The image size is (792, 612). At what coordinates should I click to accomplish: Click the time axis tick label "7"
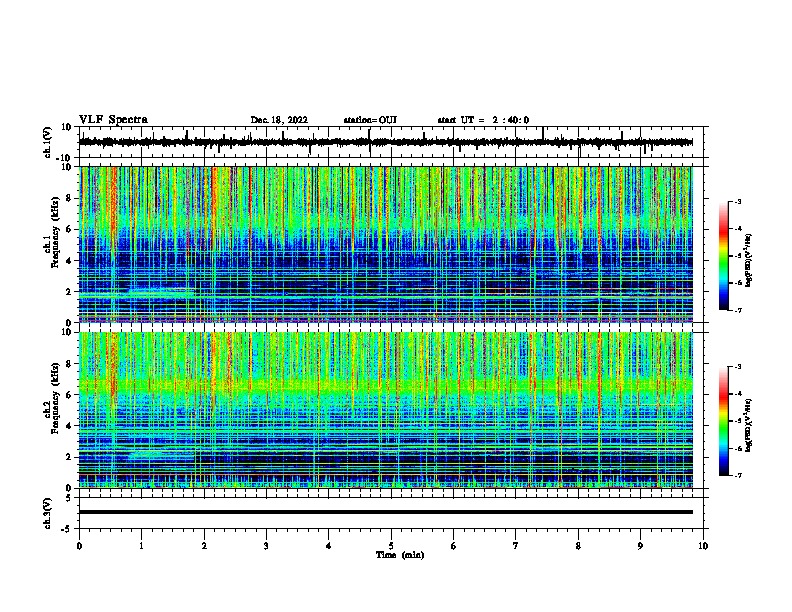(516, 546)
